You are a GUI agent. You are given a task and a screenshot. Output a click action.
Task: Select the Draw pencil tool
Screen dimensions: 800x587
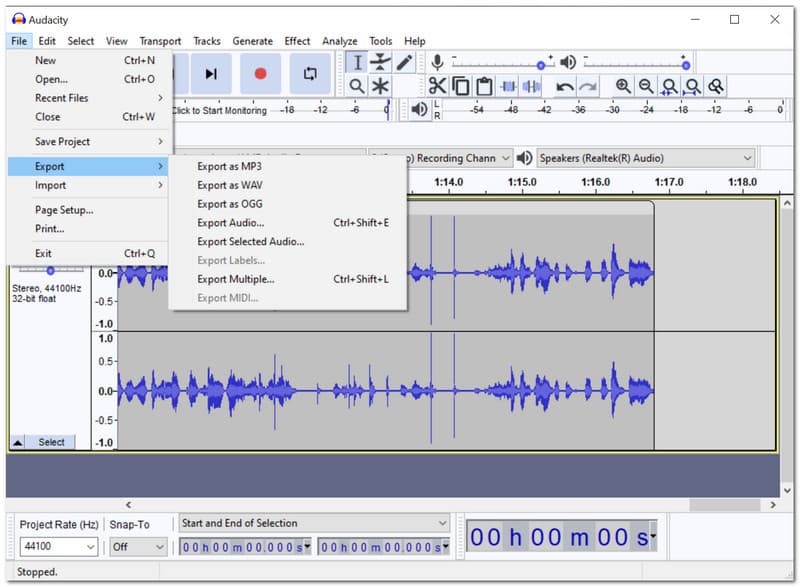click(x=404, y=63)
